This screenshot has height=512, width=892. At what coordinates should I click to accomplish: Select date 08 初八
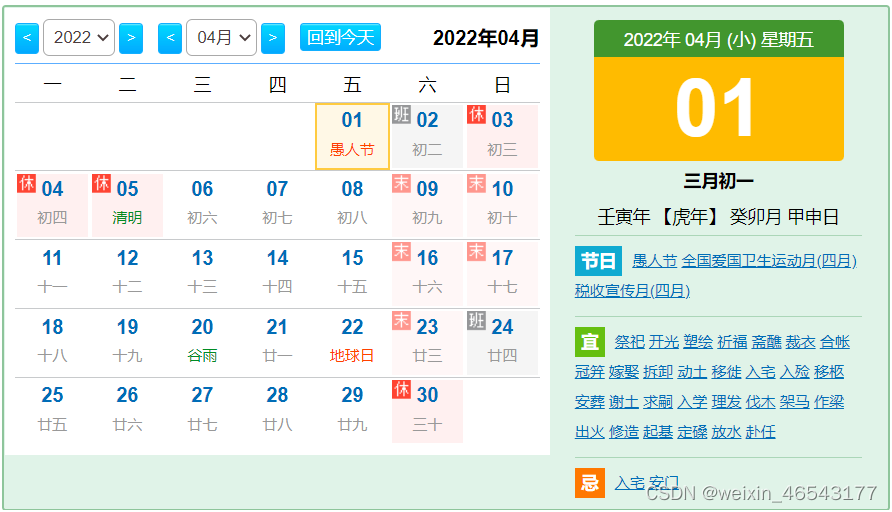tap(352, 205)
